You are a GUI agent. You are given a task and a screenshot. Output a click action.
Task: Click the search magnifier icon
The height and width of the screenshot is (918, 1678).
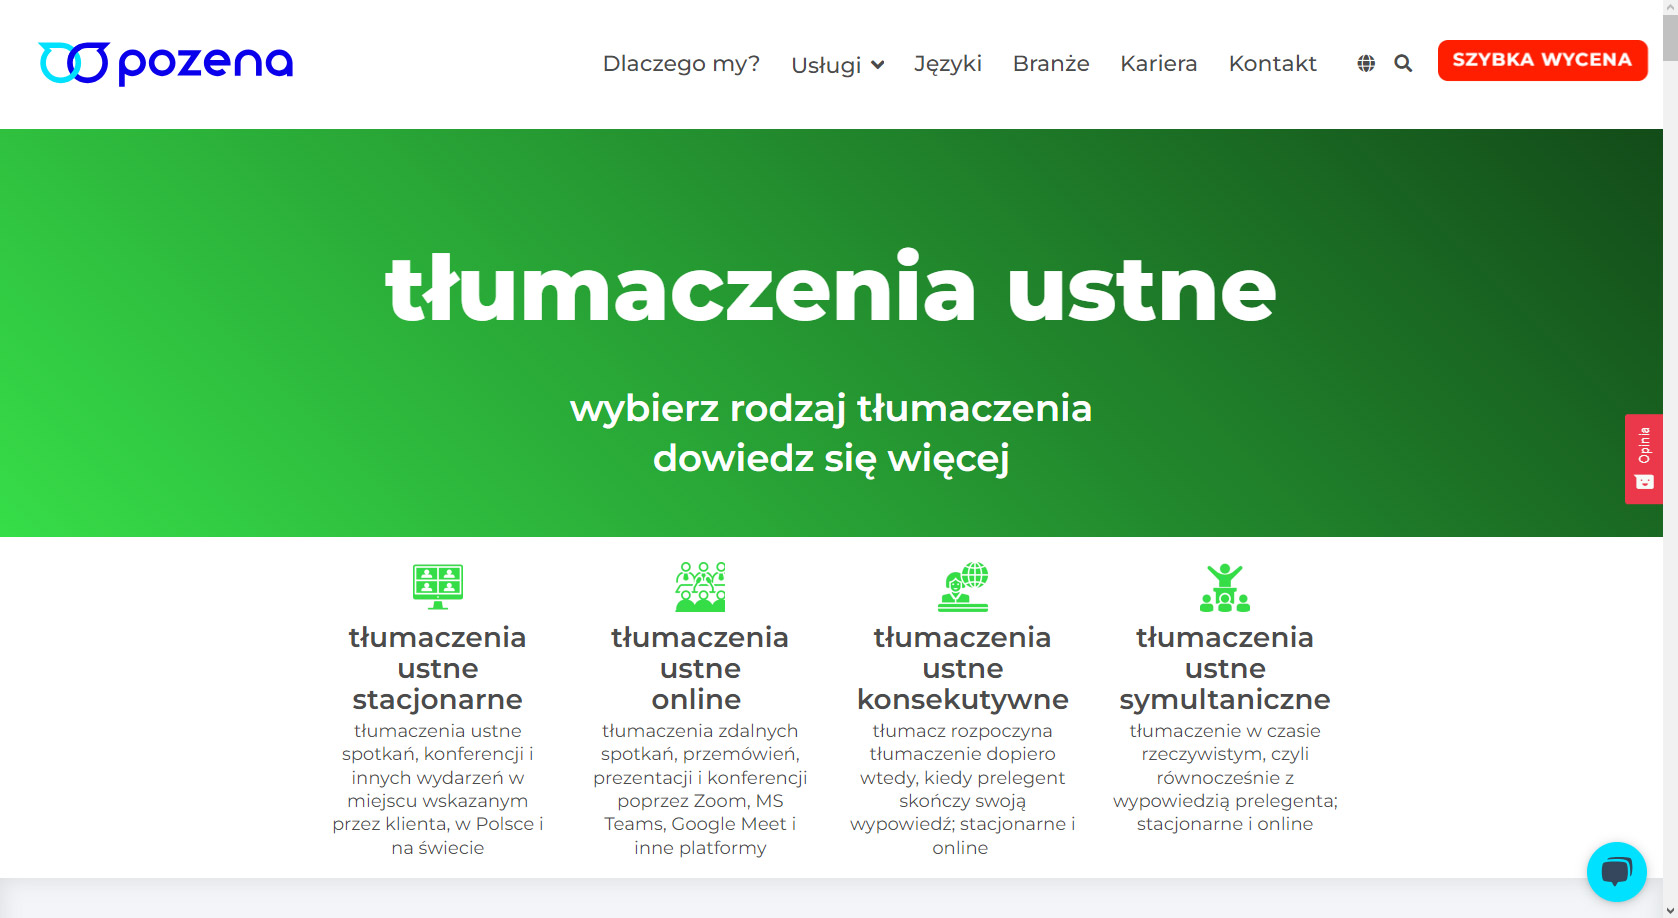[x=1403, y=64]
